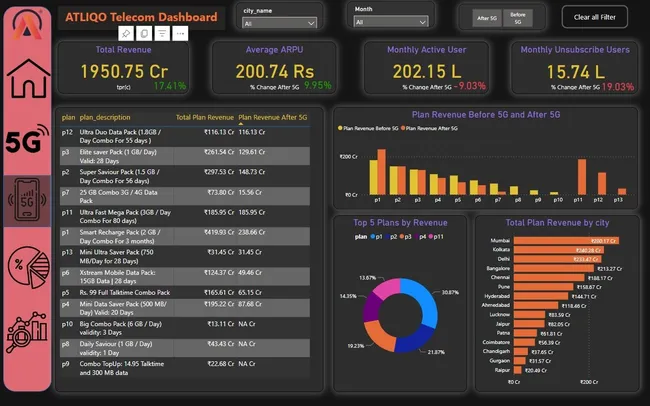Select the Hyderabad bar in city chart
Viewport: 650px width, 406px height.
click(x=541, y=296)
